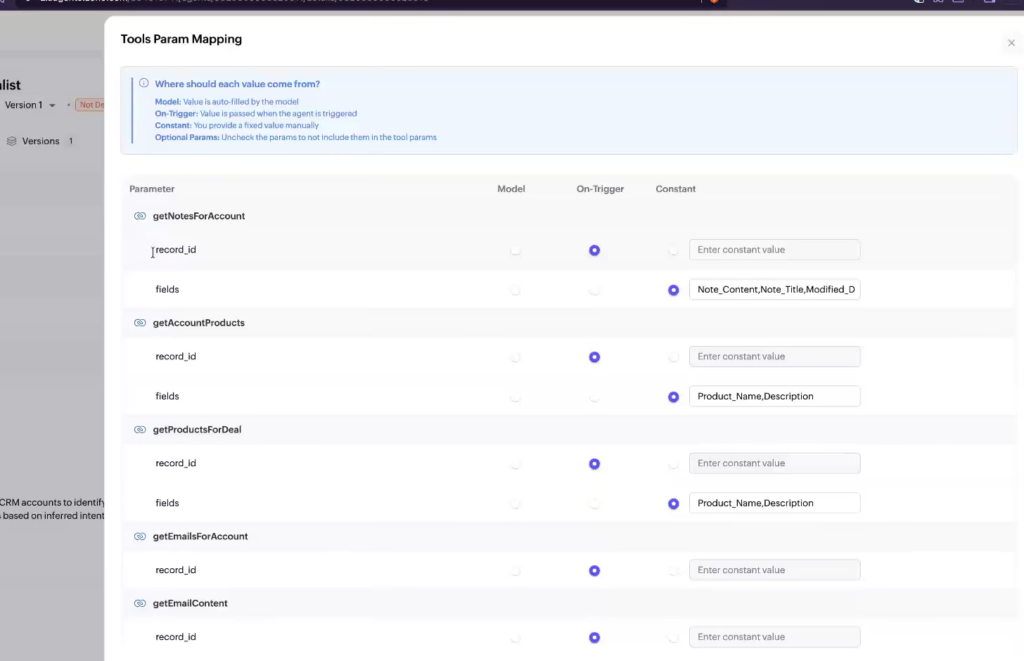Select Model for getNotesForAccount fields

pos(515,290)
